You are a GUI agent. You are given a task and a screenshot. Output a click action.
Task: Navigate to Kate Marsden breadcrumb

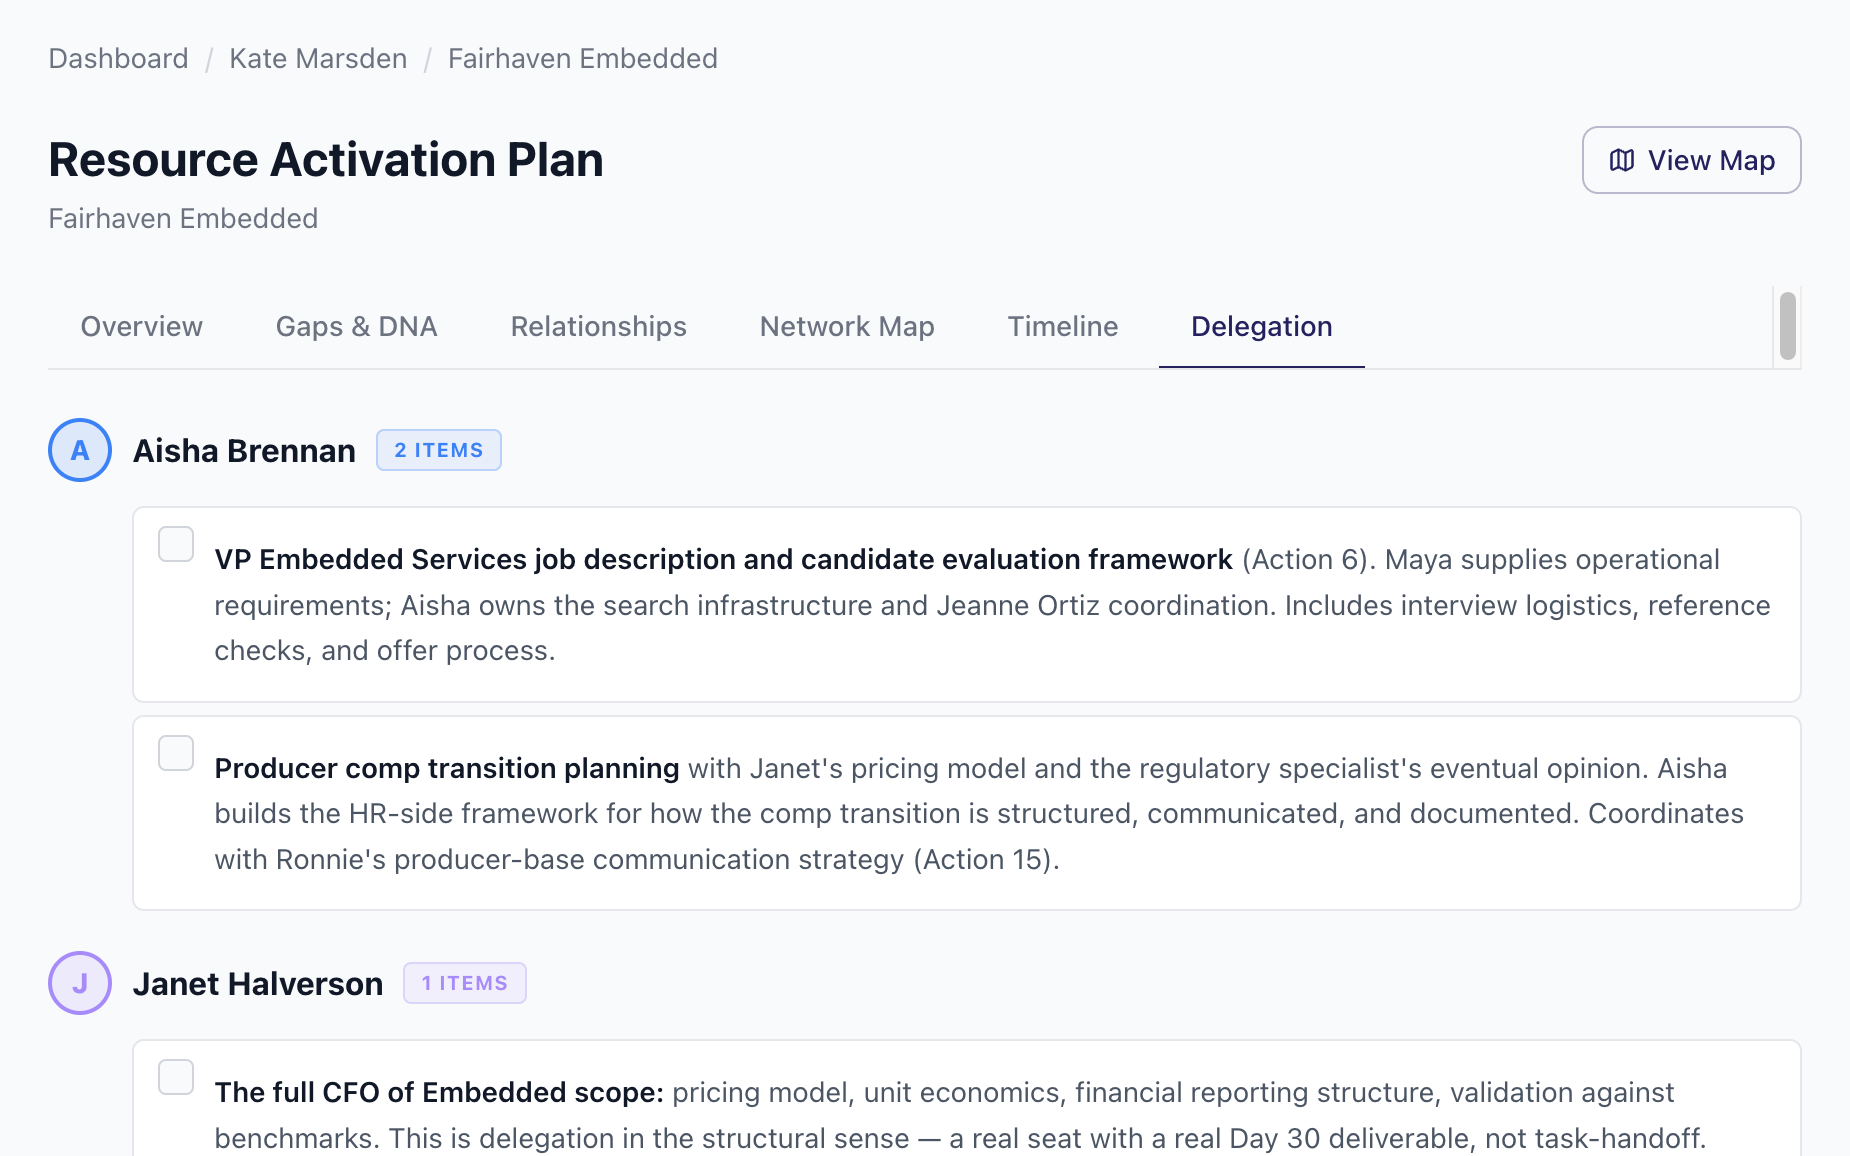point(318,59)
